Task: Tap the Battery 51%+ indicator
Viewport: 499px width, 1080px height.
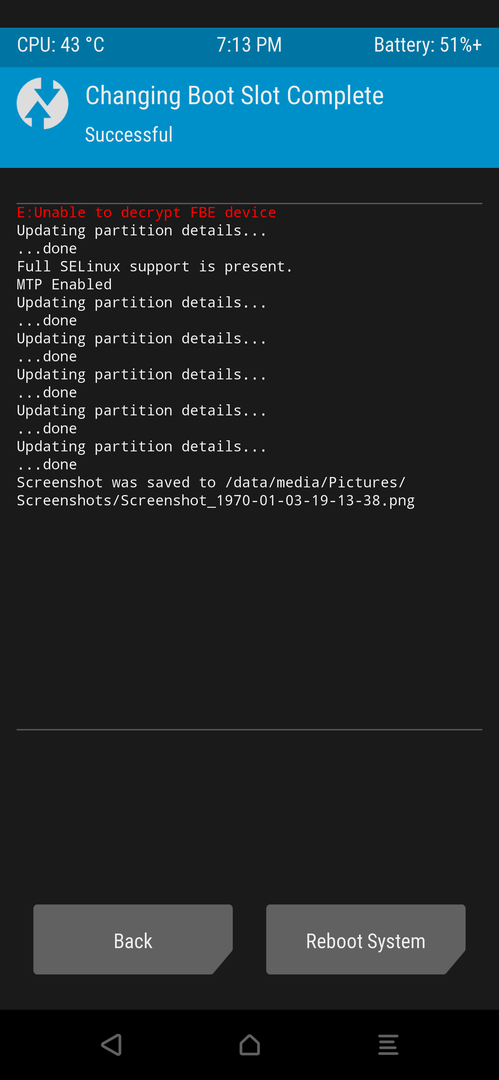Action: [427, 45]
